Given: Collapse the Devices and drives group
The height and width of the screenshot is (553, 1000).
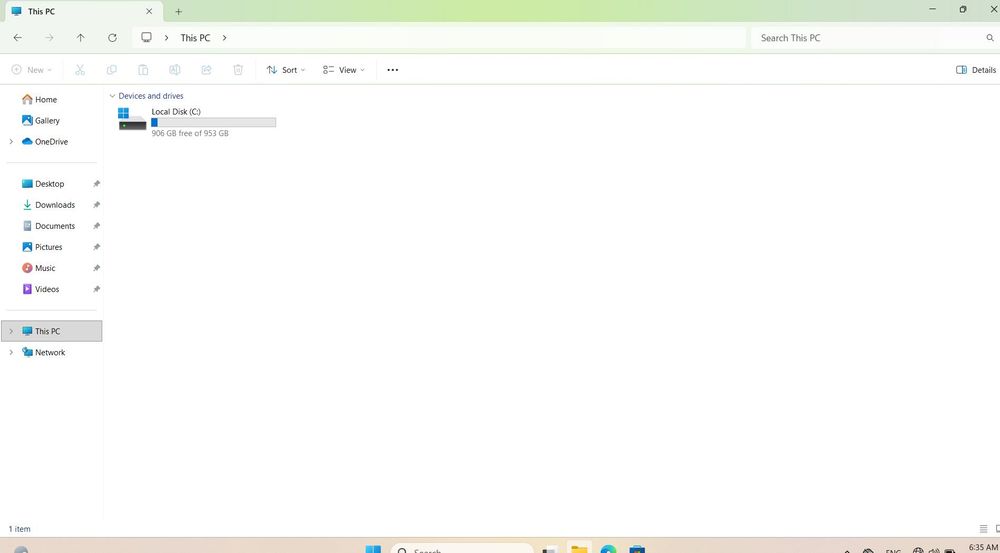Looking at the screenshot, I should [x=112, y=96].
